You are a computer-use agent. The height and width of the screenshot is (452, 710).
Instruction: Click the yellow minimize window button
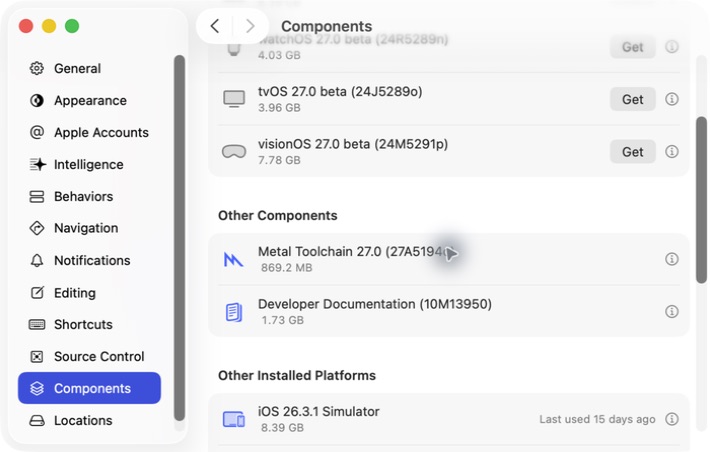[x=49, y=26]
